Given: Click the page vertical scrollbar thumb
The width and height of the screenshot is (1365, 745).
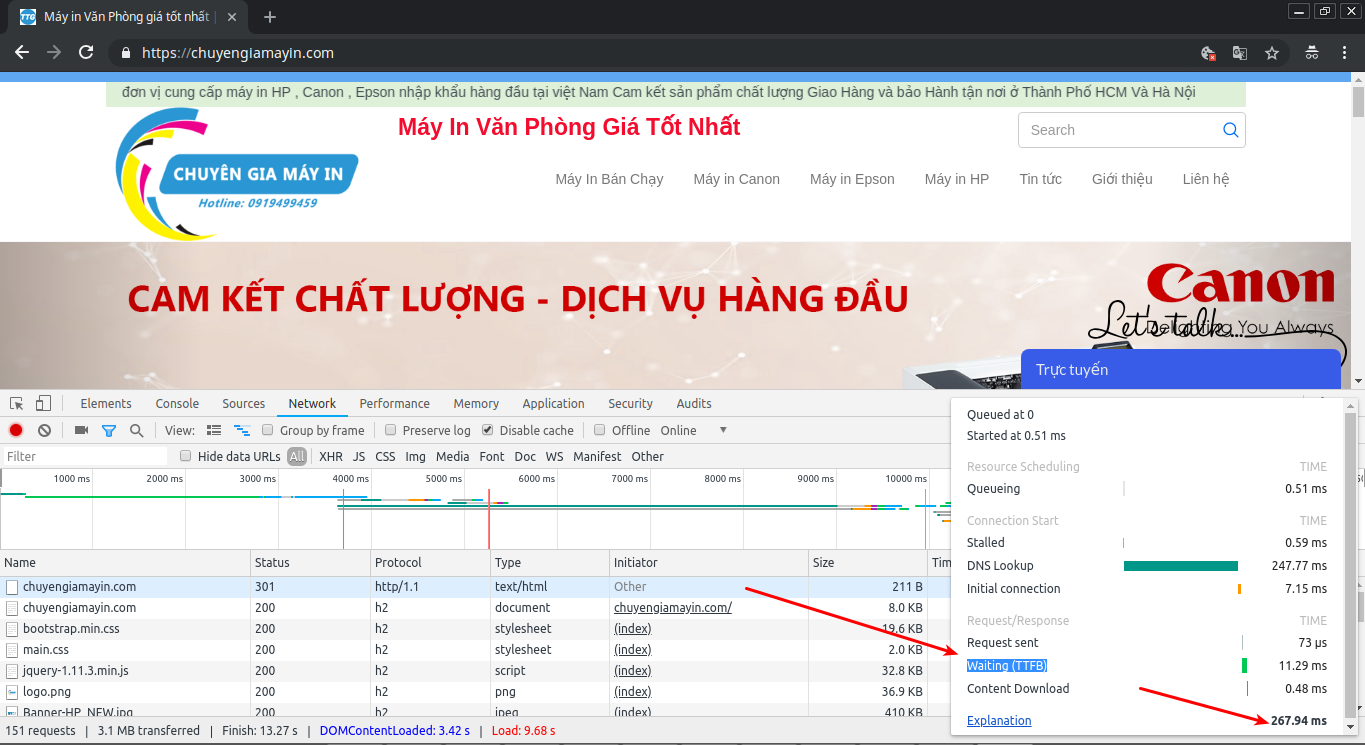Looking at the screenshot, I should (x=1358, y=102).
